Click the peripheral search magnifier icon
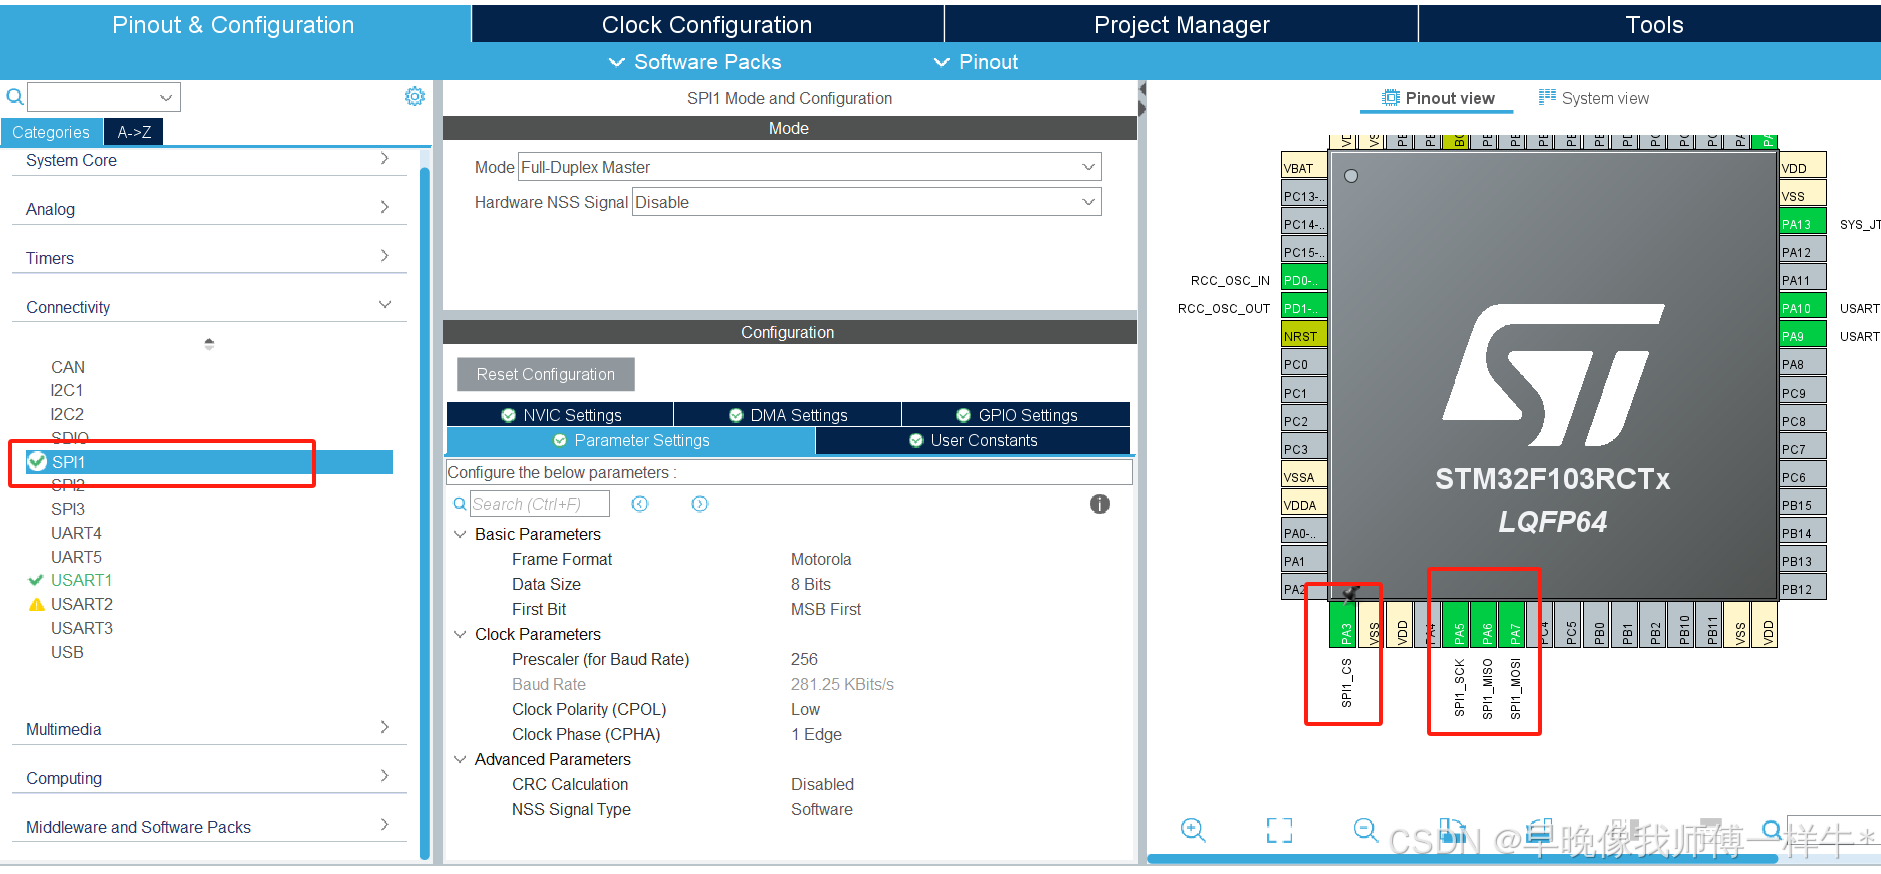The width and height of the screenshot is (1881, 874). point(15,97)
